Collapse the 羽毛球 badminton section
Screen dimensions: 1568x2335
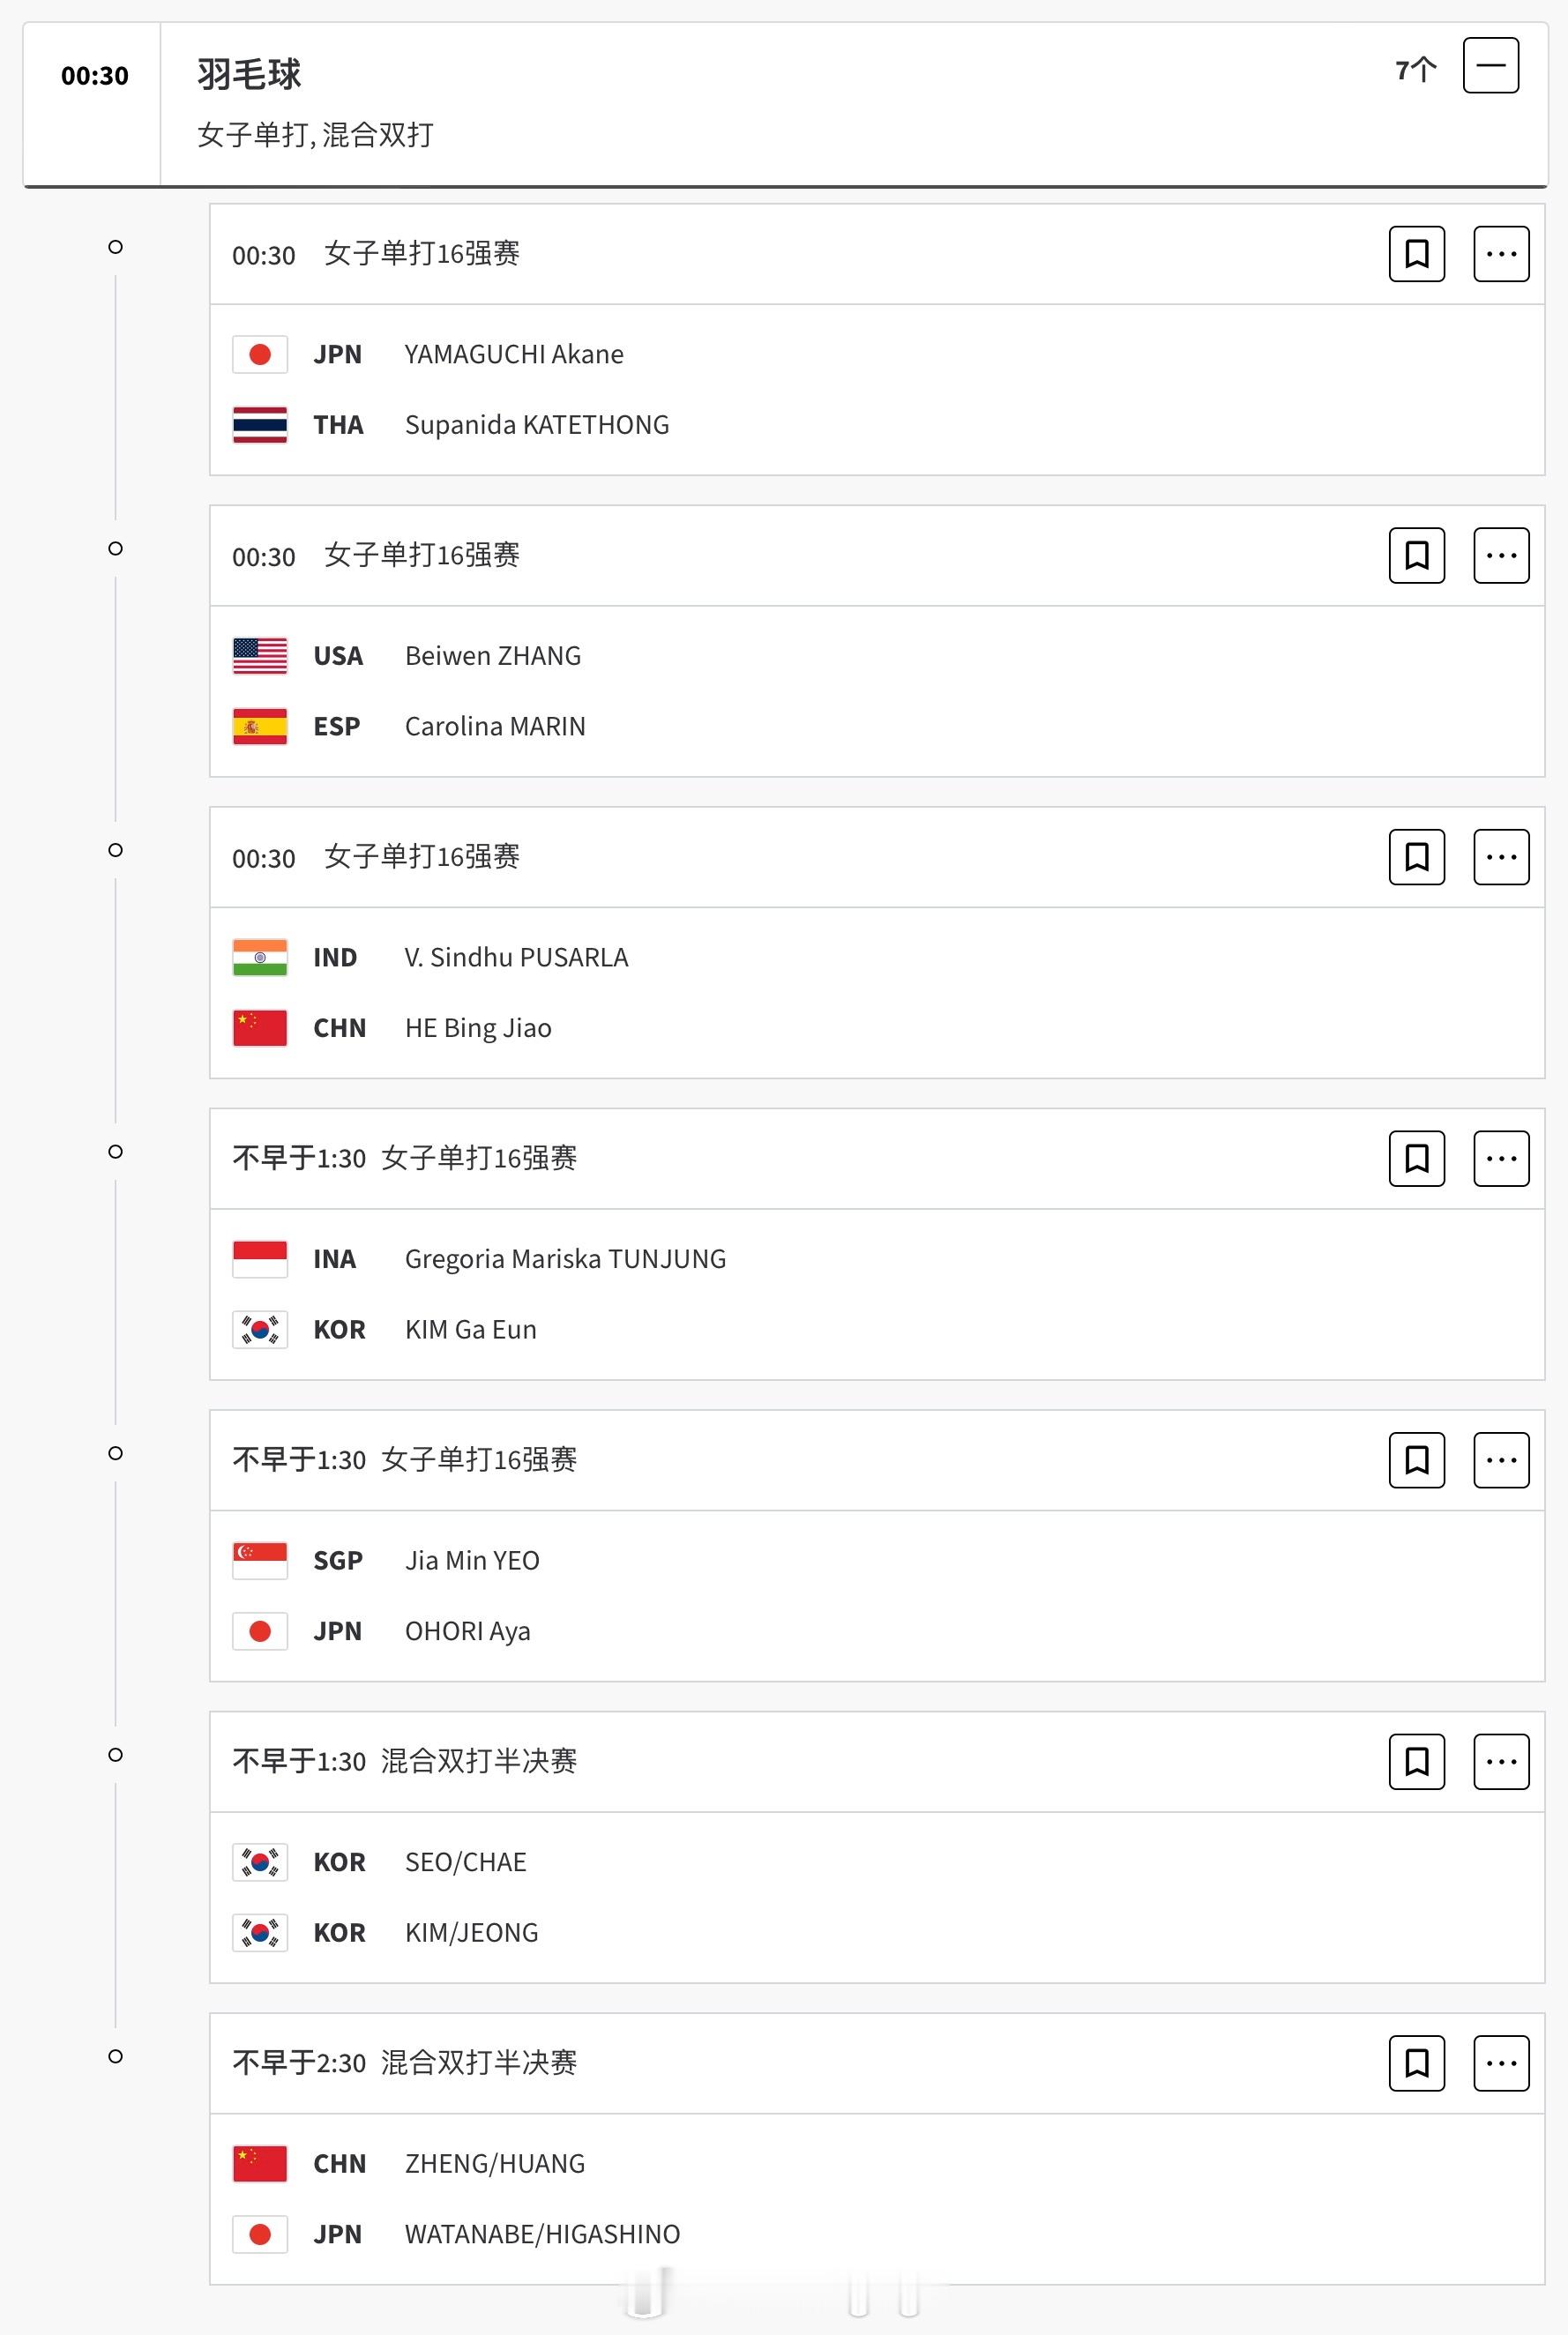coord(1490,66)
